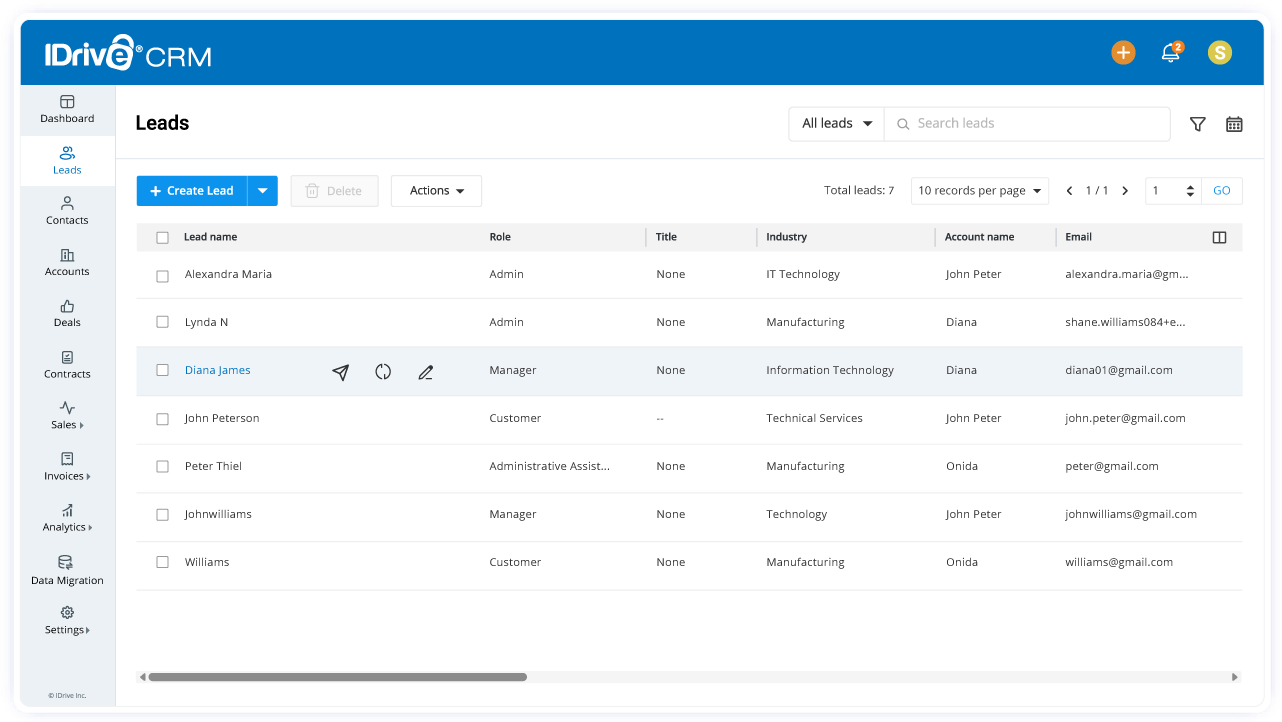1282x722 pixels.
Task: Go to Deals in the sidebar
Action: [66, 312]
